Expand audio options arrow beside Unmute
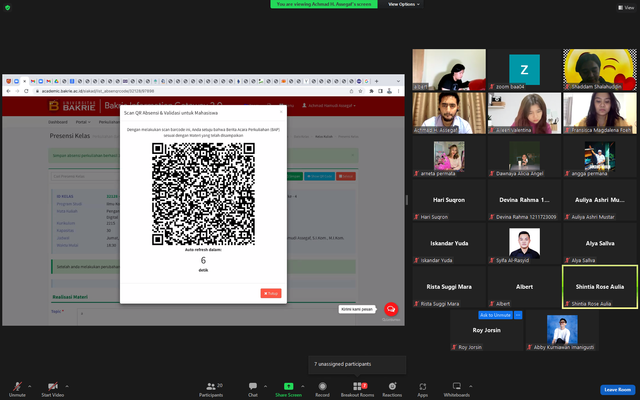The image size is (640, 400). (29, 386)
